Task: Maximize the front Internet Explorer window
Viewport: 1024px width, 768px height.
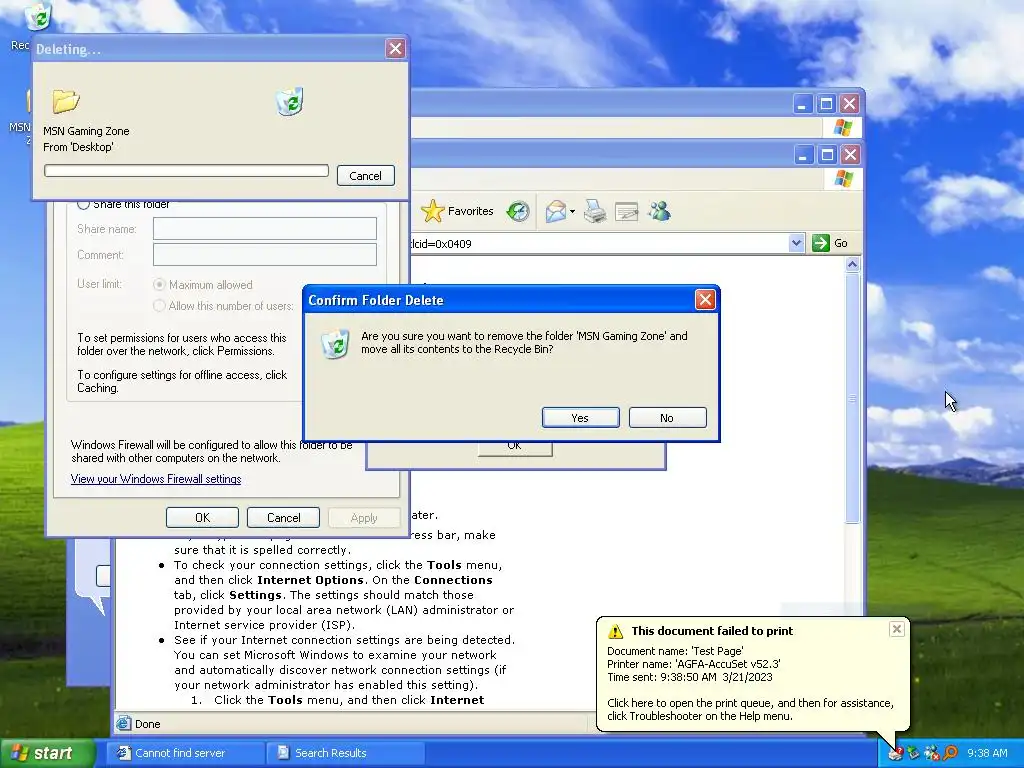Action: click(827, 155)
